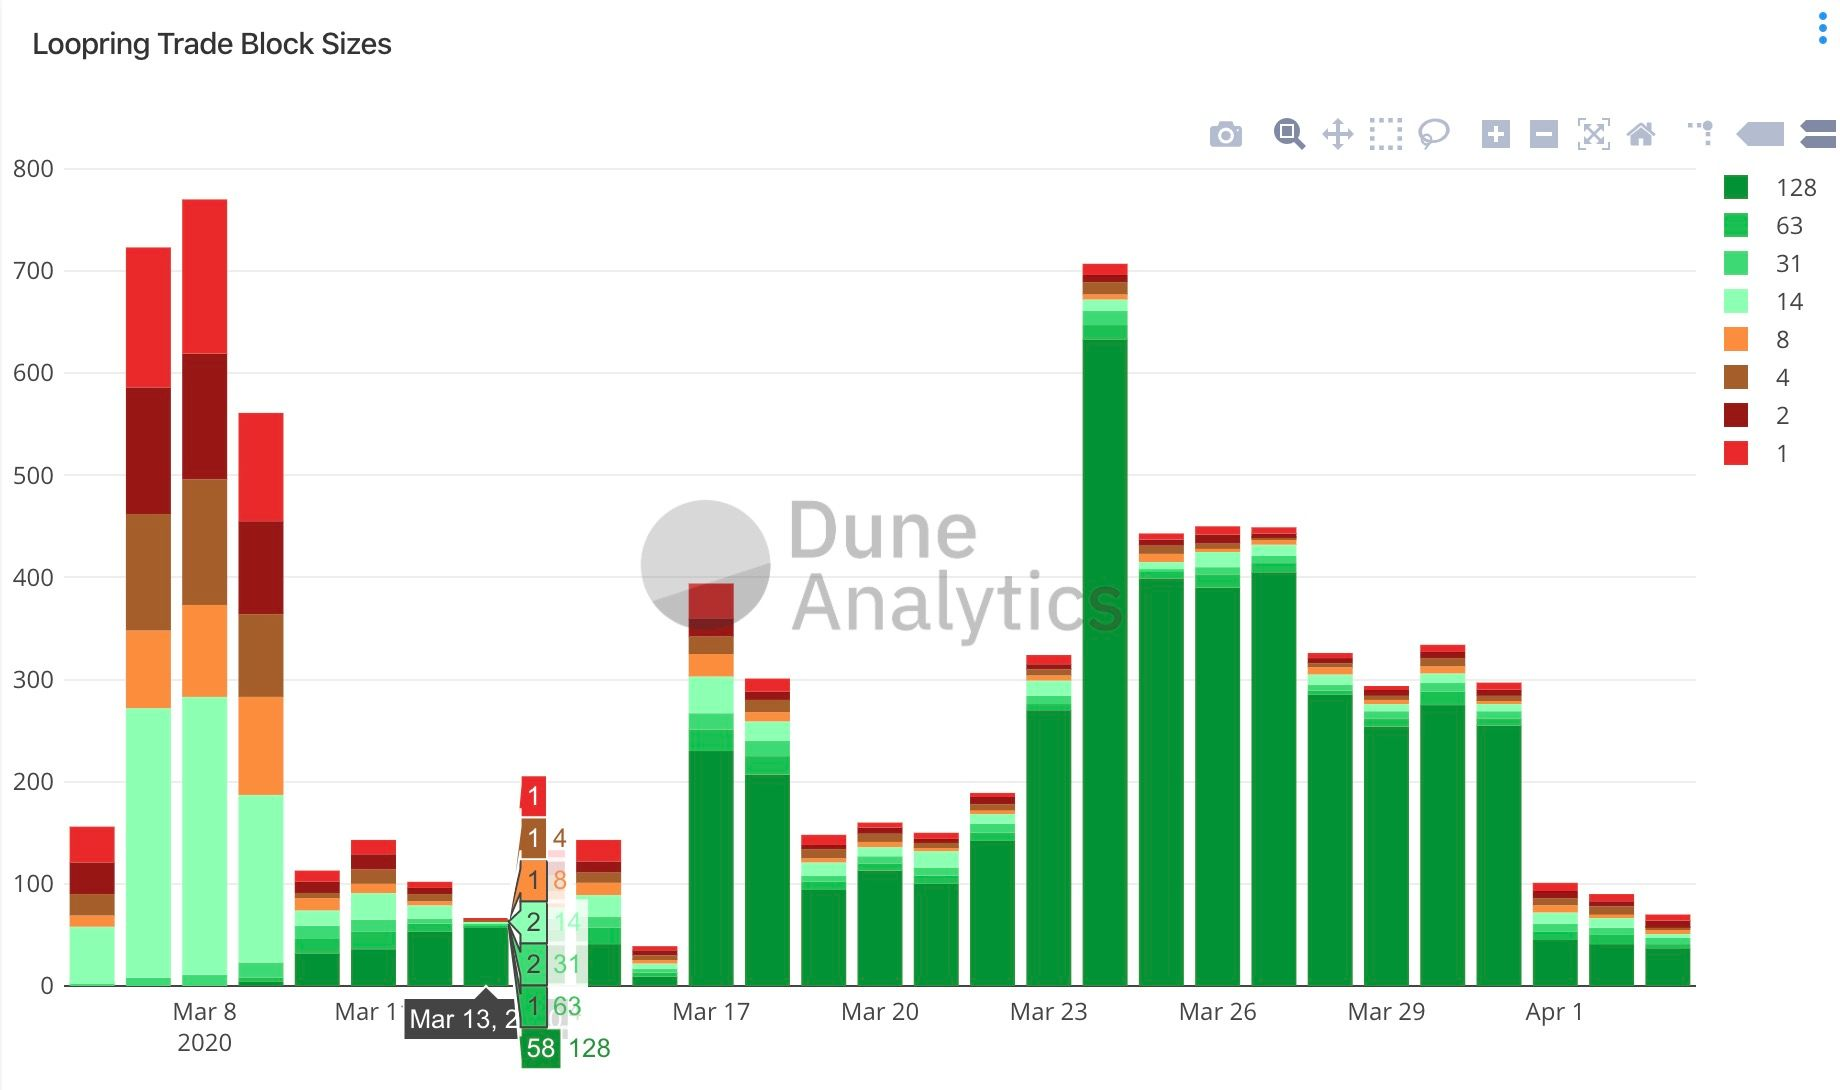The height and width of the screenshot is (1090, 1840).
Task: Hide the 31 series via legend label
Action: point(1788,264)
